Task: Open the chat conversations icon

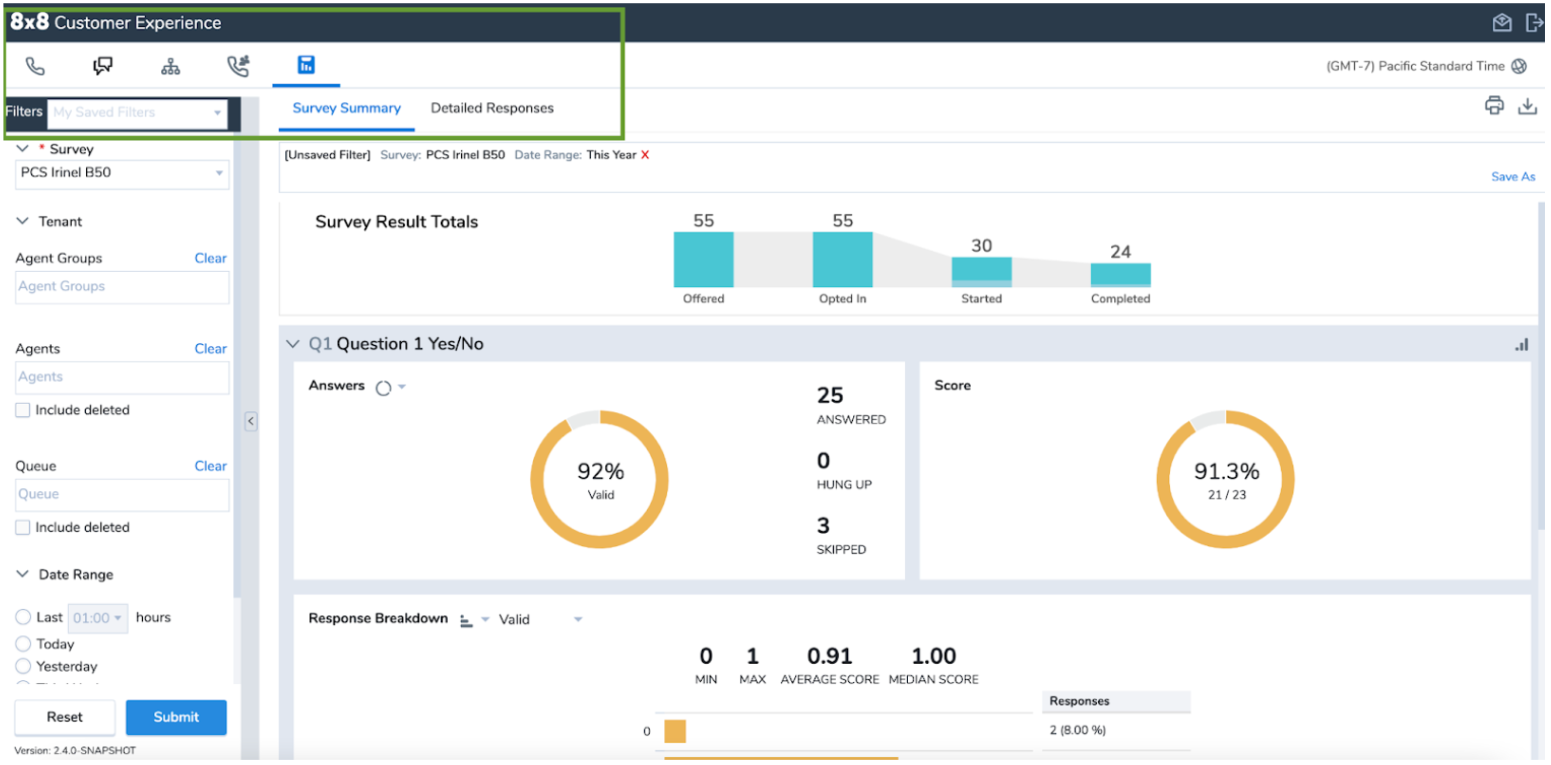Action: [103, 66]
